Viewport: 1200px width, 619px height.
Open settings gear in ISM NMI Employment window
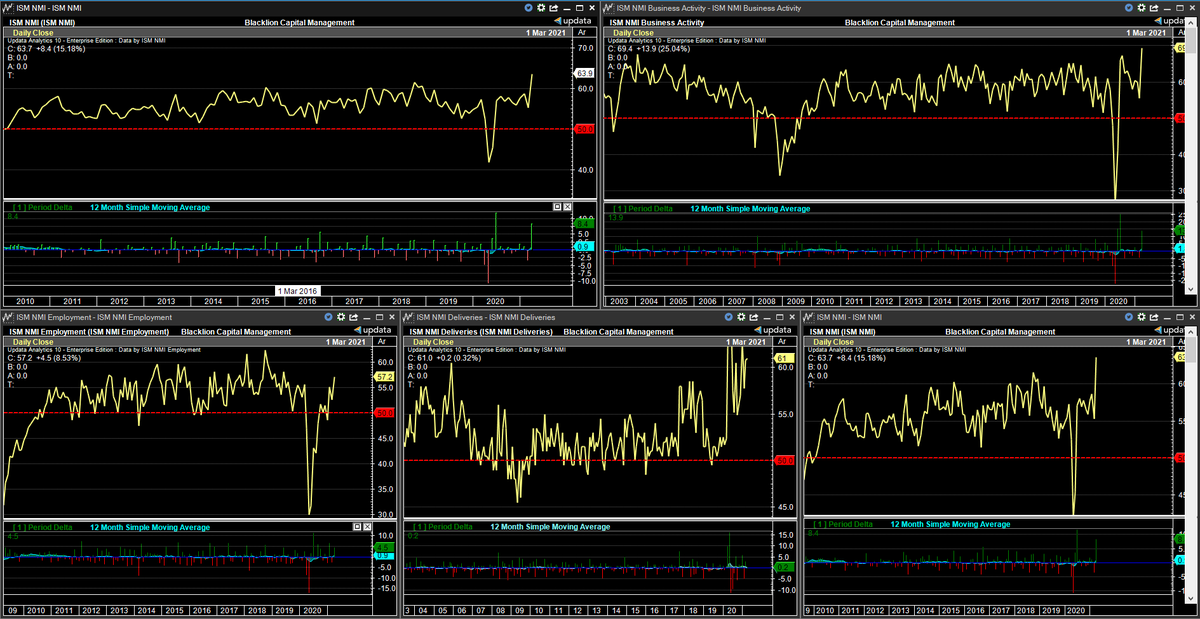(341, 317)
